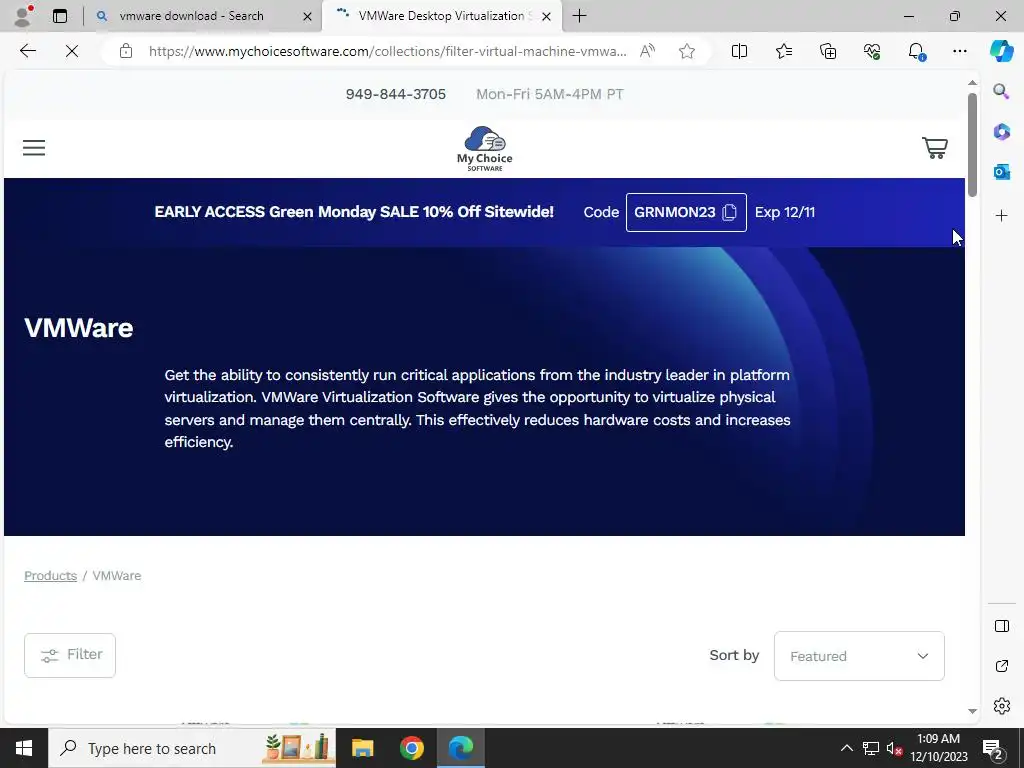Open the muted volume tray icon
This screenshot has width=1024, height=768.
tap(895, 748)
